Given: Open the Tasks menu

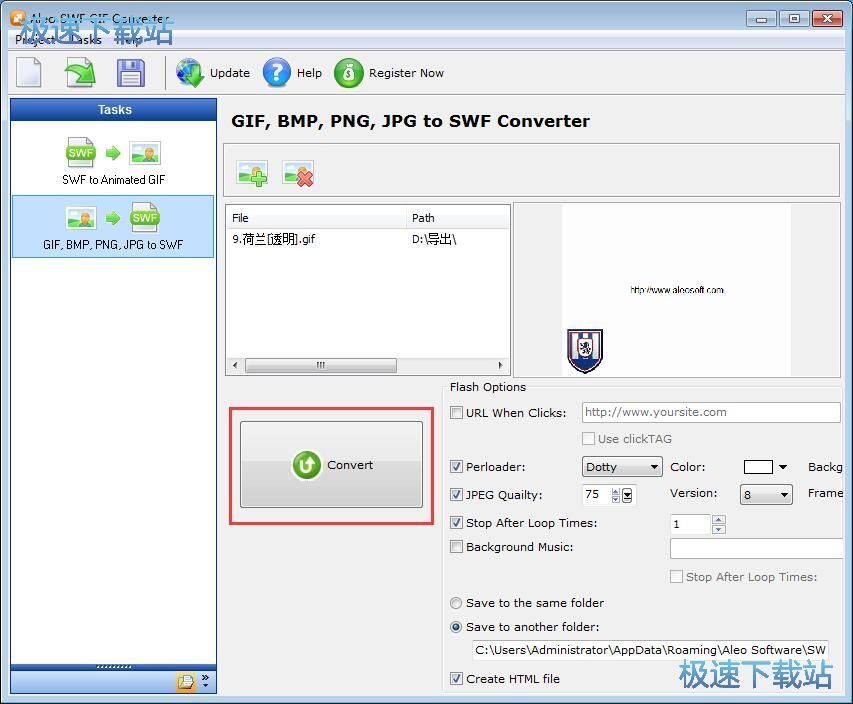Looking at the screenshot, I should (x=85, y=40).
